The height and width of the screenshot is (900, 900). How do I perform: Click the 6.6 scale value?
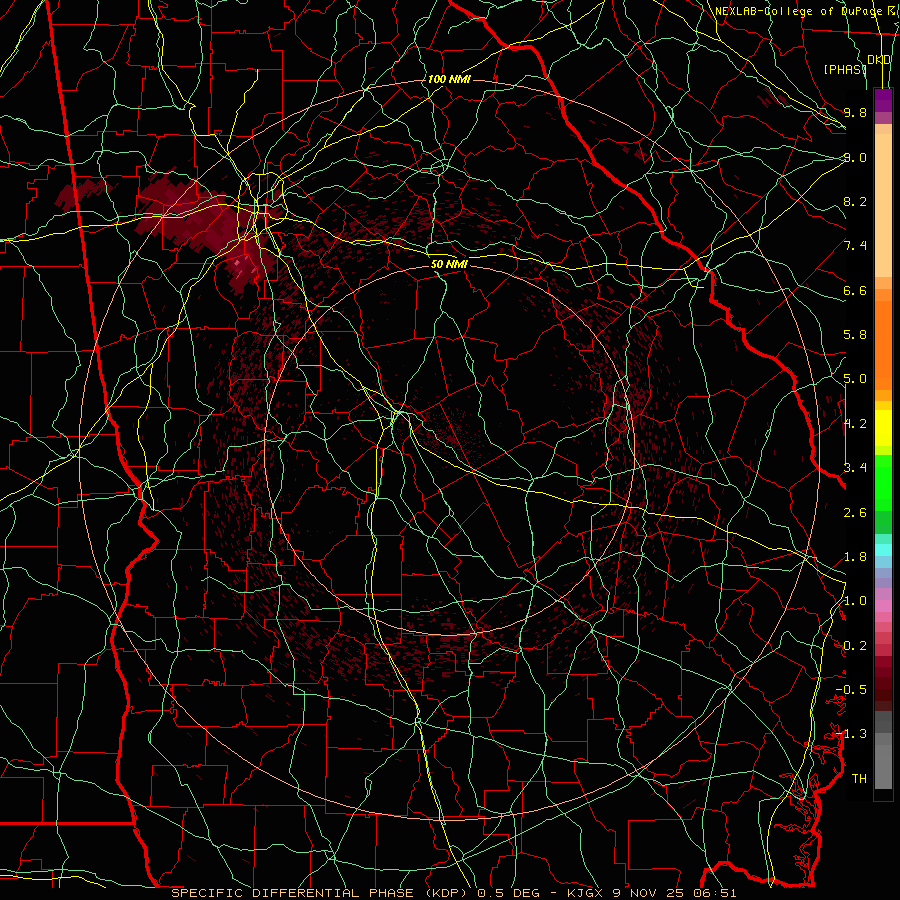click(x=855, y=290)
